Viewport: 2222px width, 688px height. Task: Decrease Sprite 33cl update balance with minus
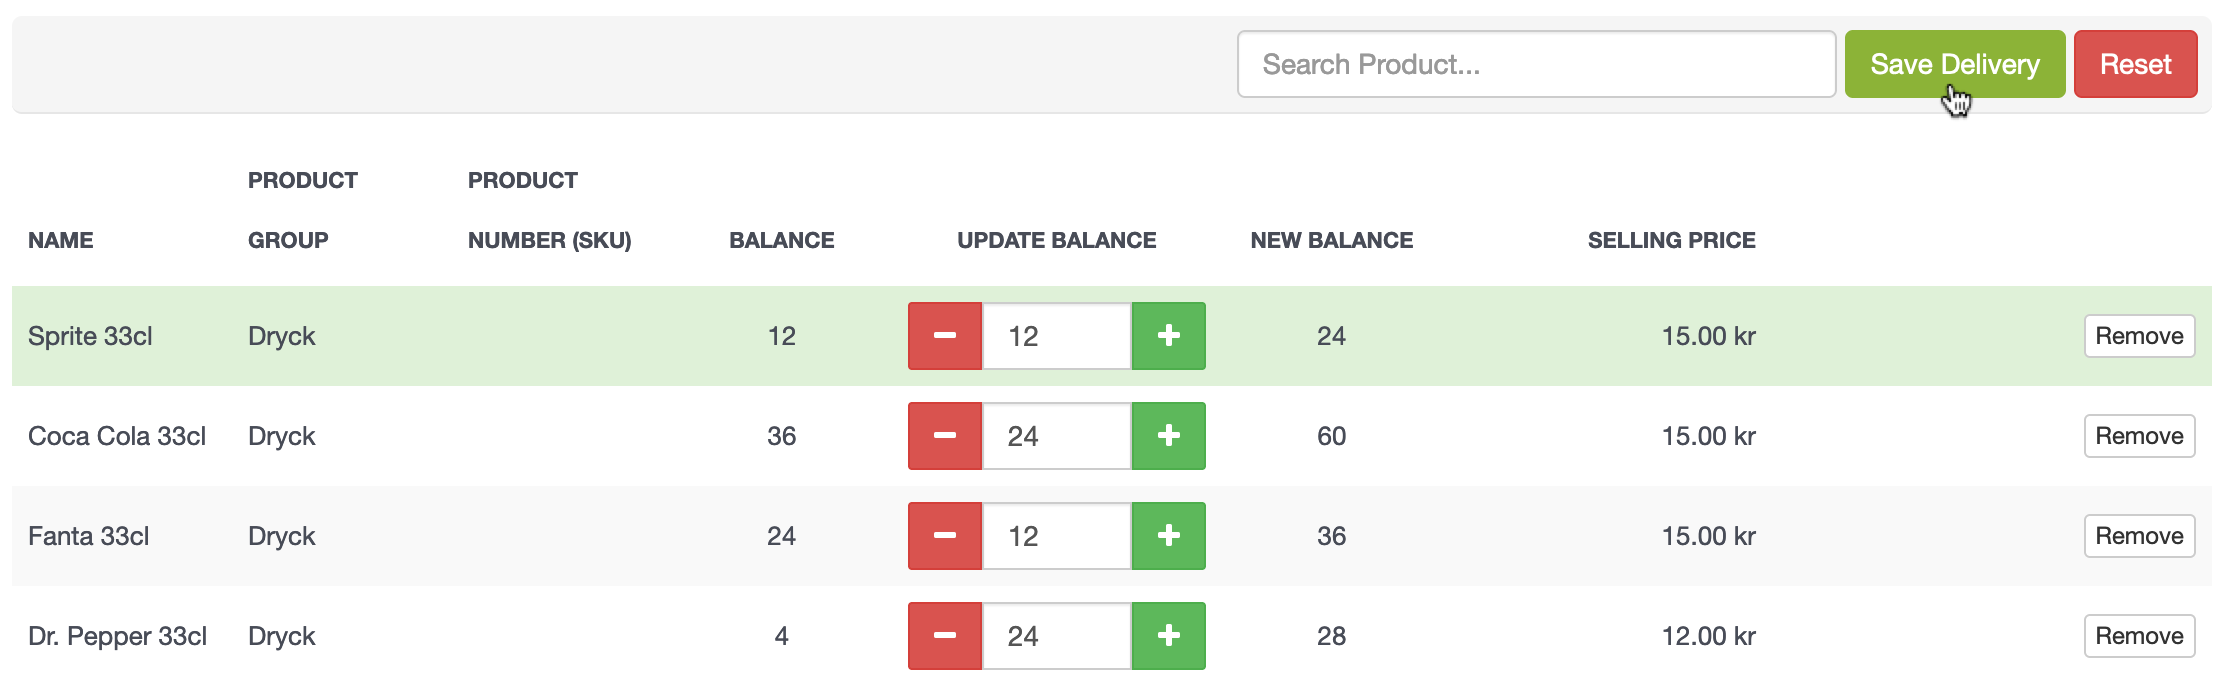(945, 336)
